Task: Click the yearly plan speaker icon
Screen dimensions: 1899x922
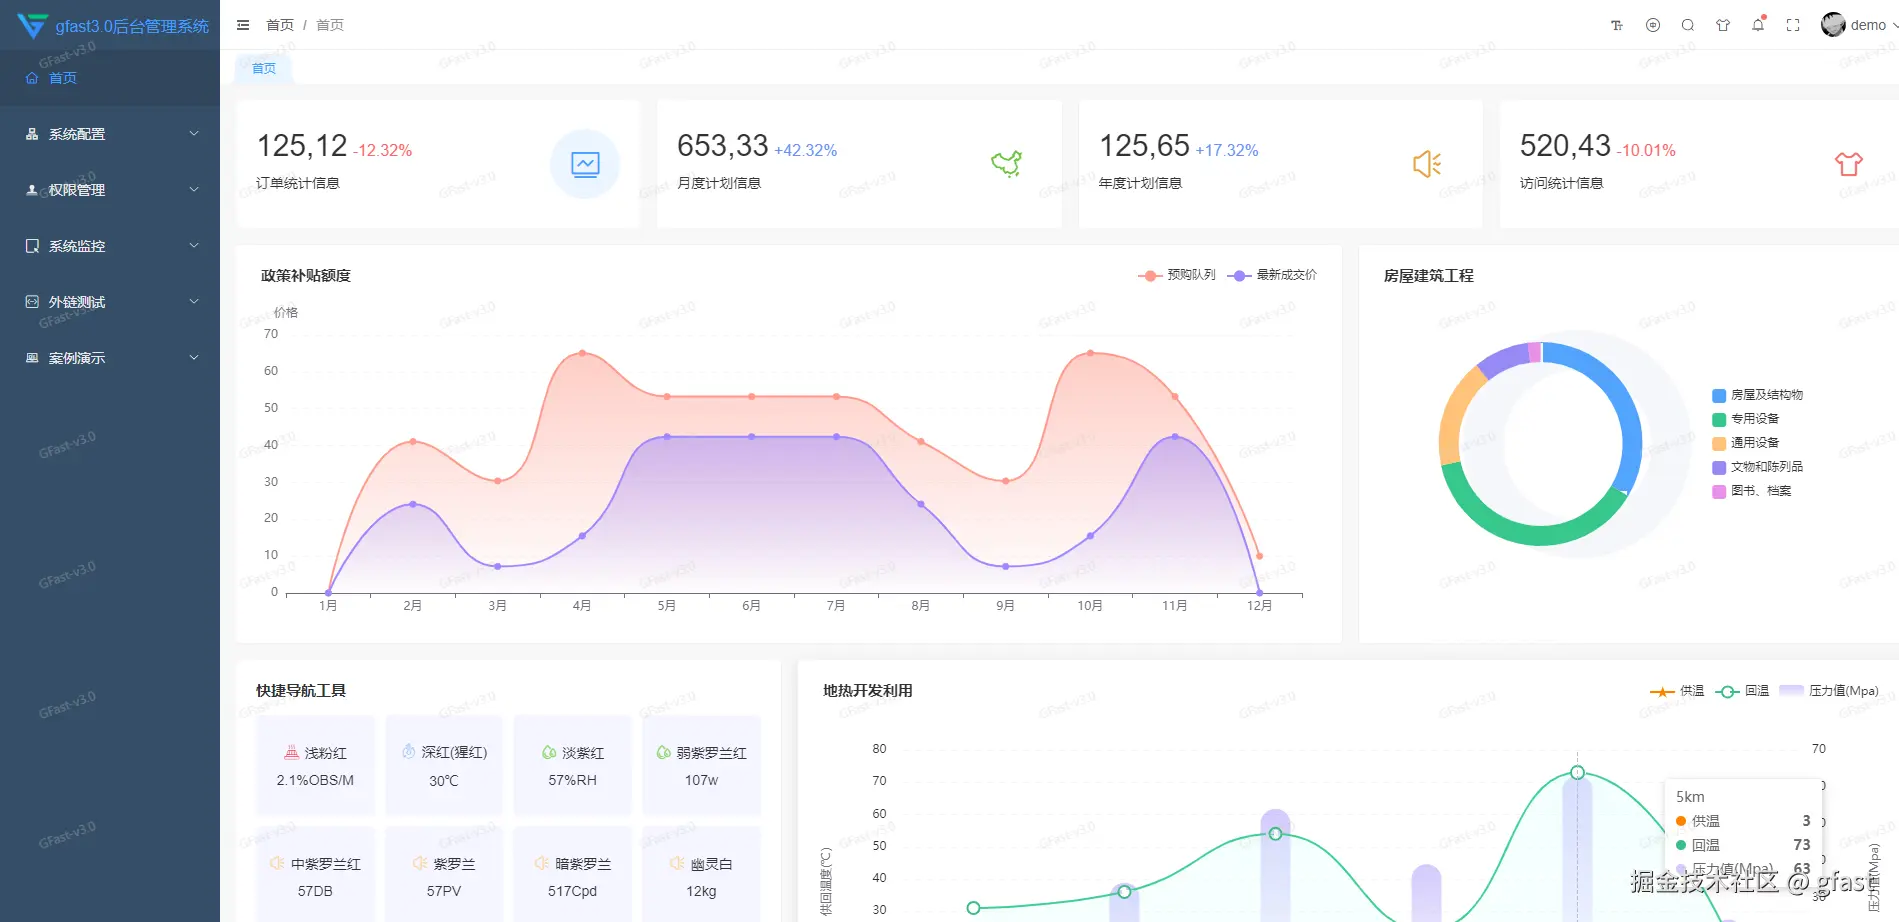Action: pos(1427,164)
